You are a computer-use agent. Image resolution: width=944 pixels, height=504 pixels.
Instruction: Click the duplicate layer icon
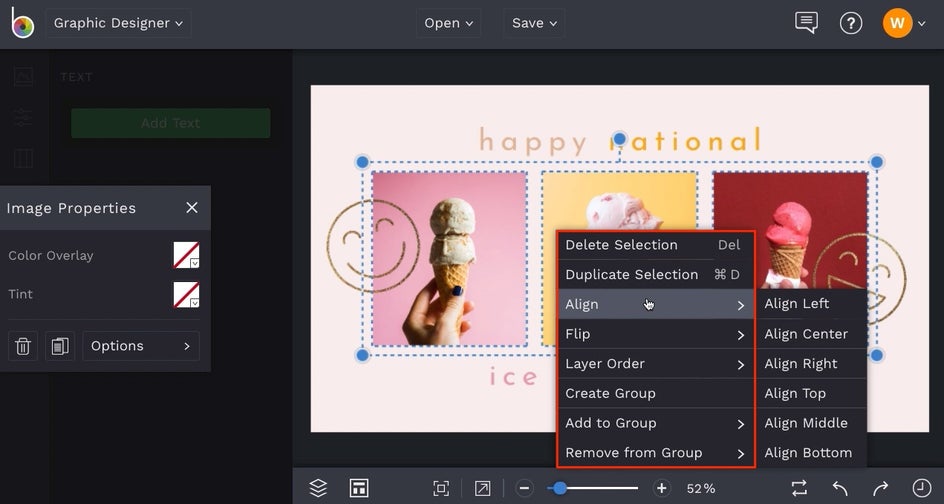[x=60, y=346]
